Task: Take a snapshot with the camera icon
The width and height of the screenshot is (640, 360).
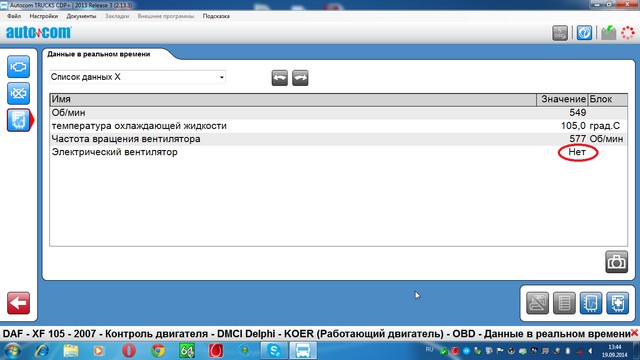Action: pos(616,262)
